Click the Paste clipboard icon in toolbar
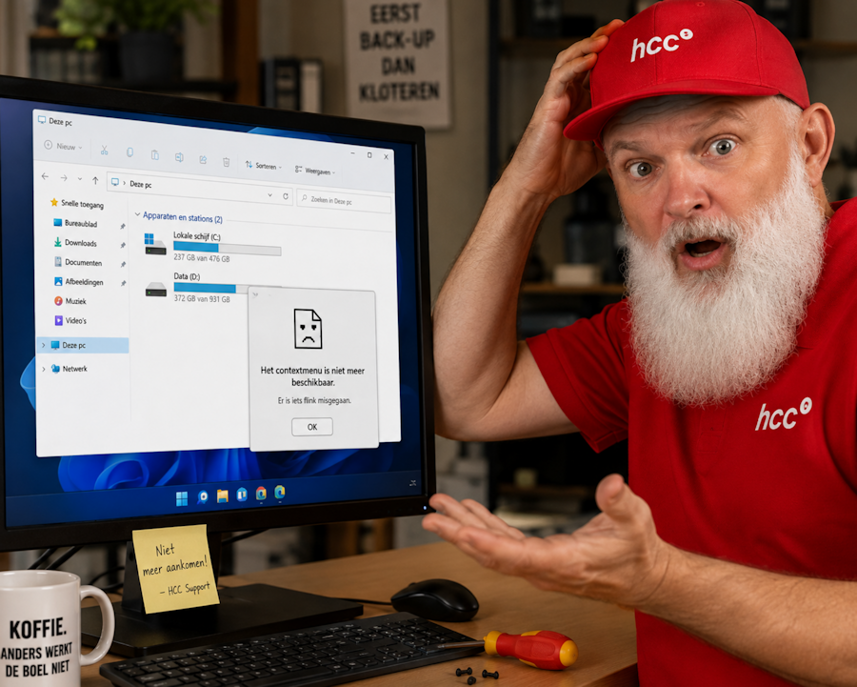 pos(155,155)
